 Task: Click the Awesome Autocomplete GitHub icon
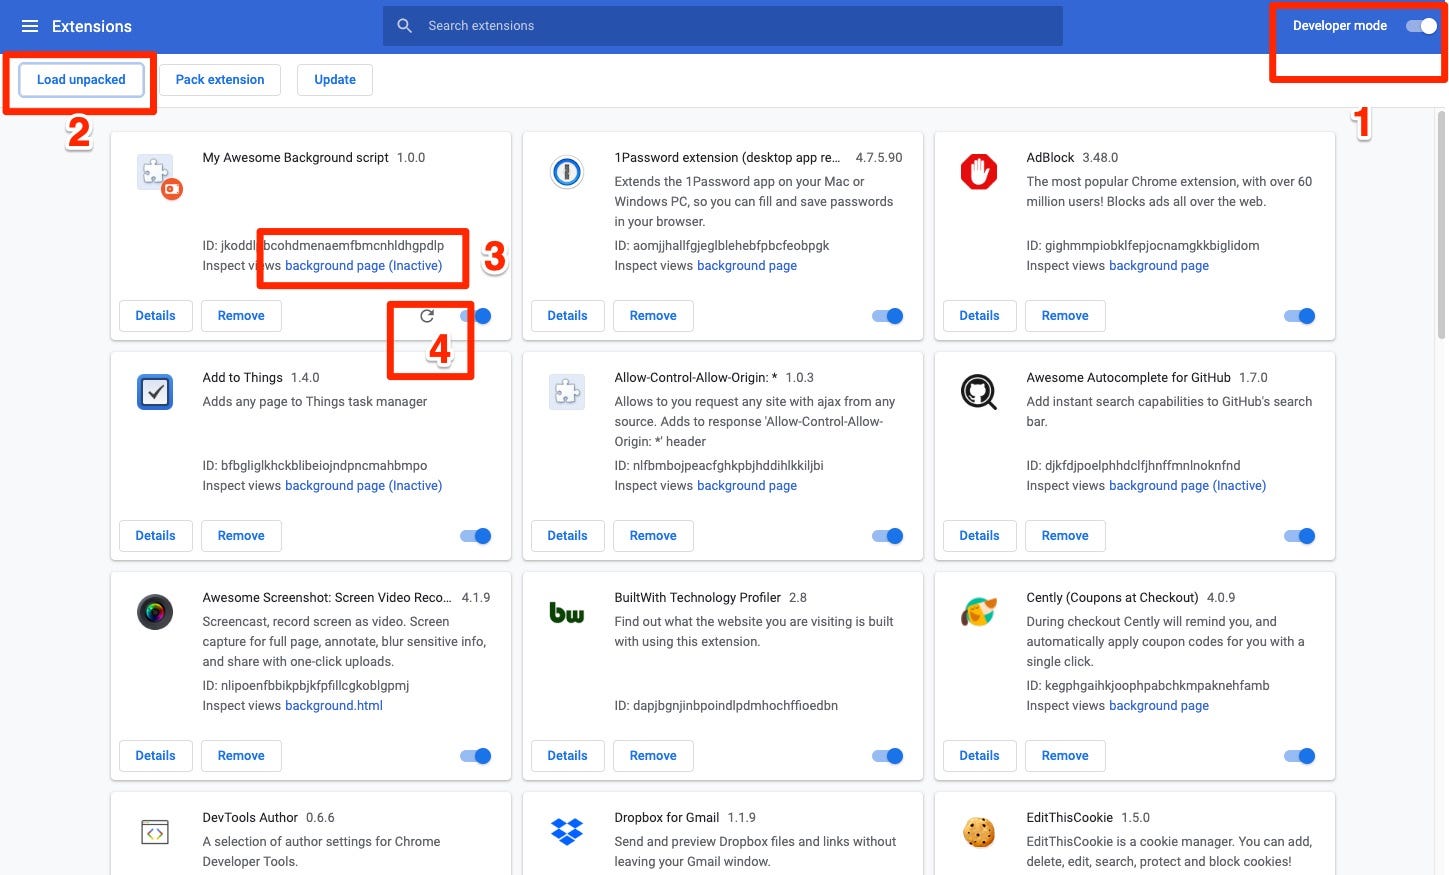(x=979, y=392)
